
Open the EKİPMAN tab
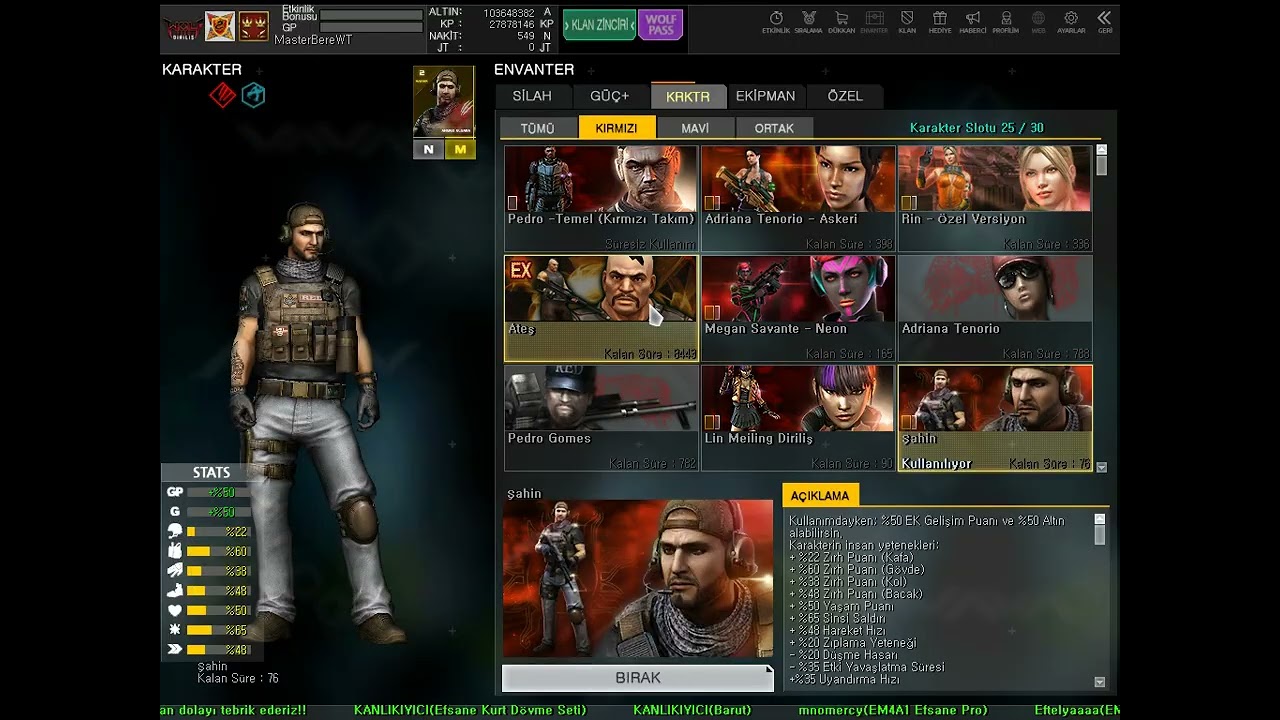766,96
